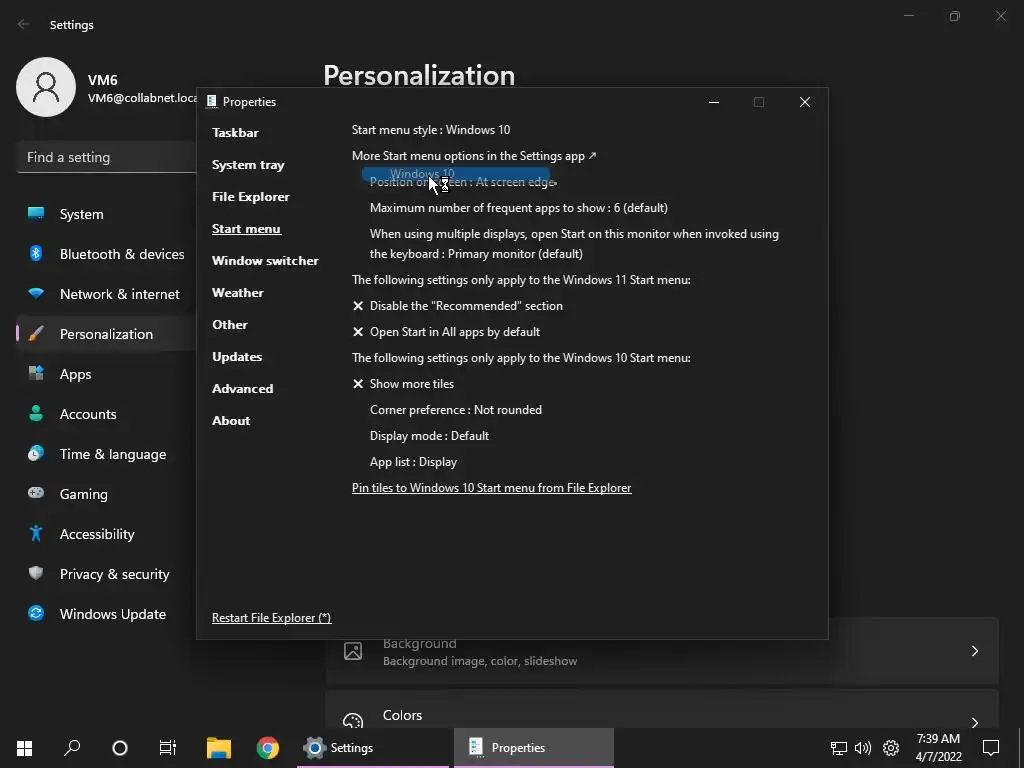Click the Windows Start button on taskbar
The height and width of the screenshot is (768, 1024).
(x=24, y=748)
